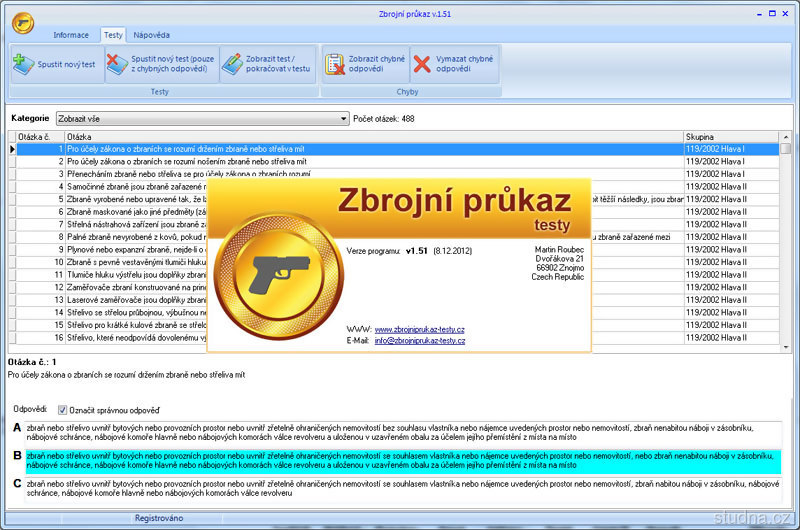Select question row 7 Střelná nástrahová zařízení
Image resolution: width=800 pixels, height=530 pixels.
click(398, 224)
